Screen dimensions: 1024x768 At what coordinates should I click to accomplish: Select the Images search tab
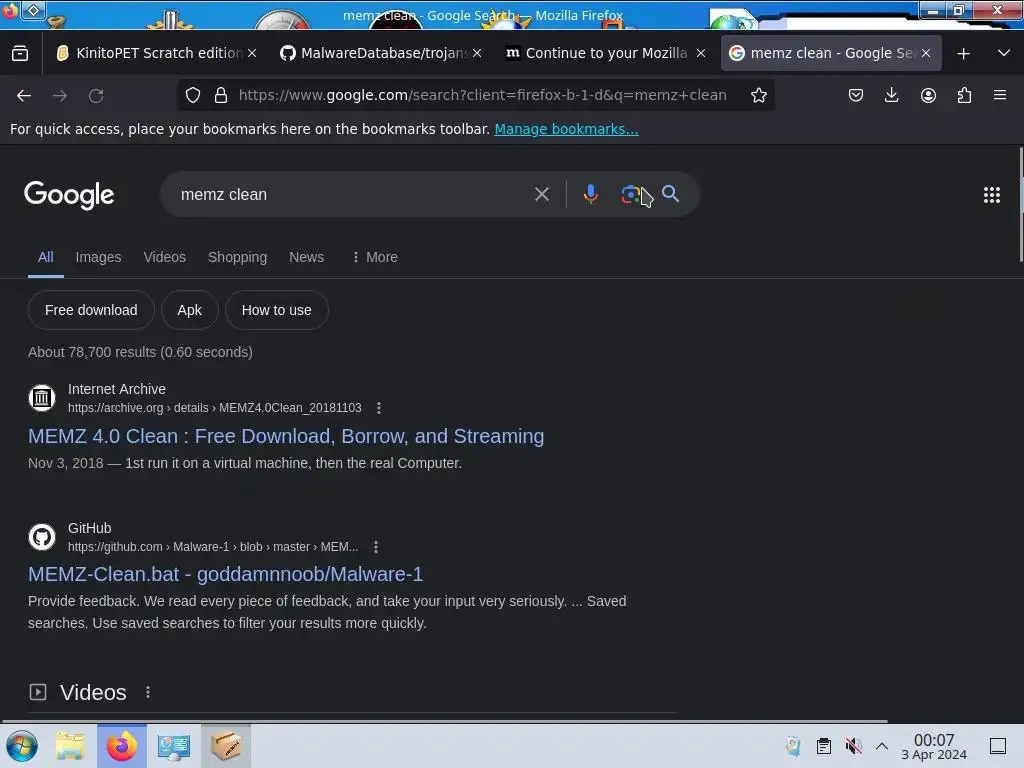coord(99,257)
